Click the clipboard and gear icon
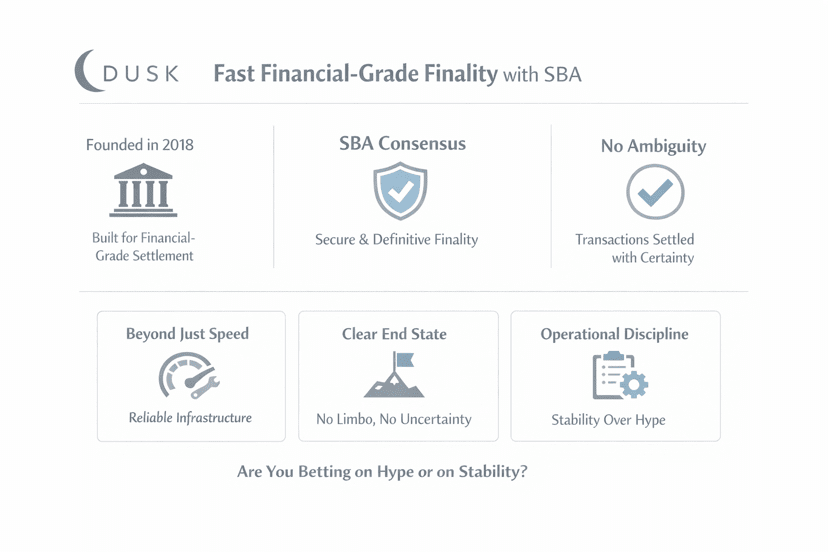Screen dimensions: 828x552 coord(619,377)
